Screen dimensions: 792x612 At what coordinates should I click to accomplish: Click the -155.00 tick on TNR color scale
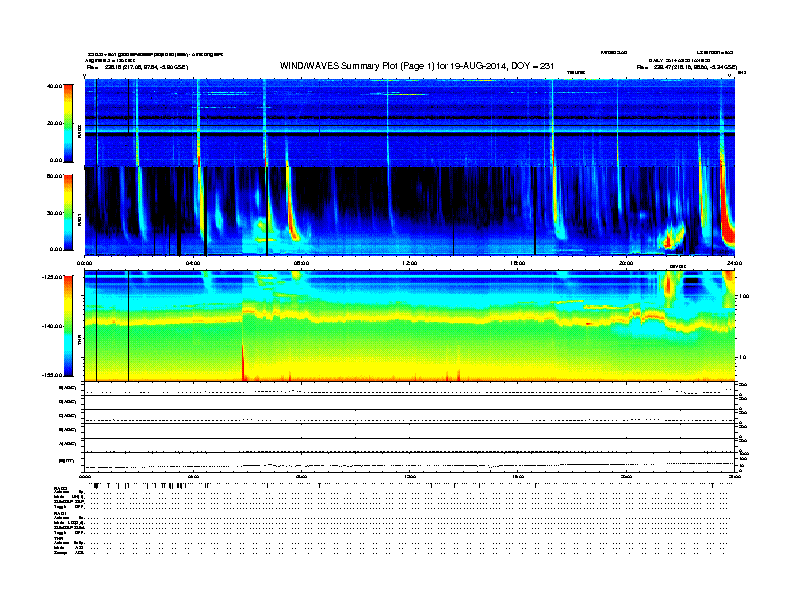click(52, 375)
